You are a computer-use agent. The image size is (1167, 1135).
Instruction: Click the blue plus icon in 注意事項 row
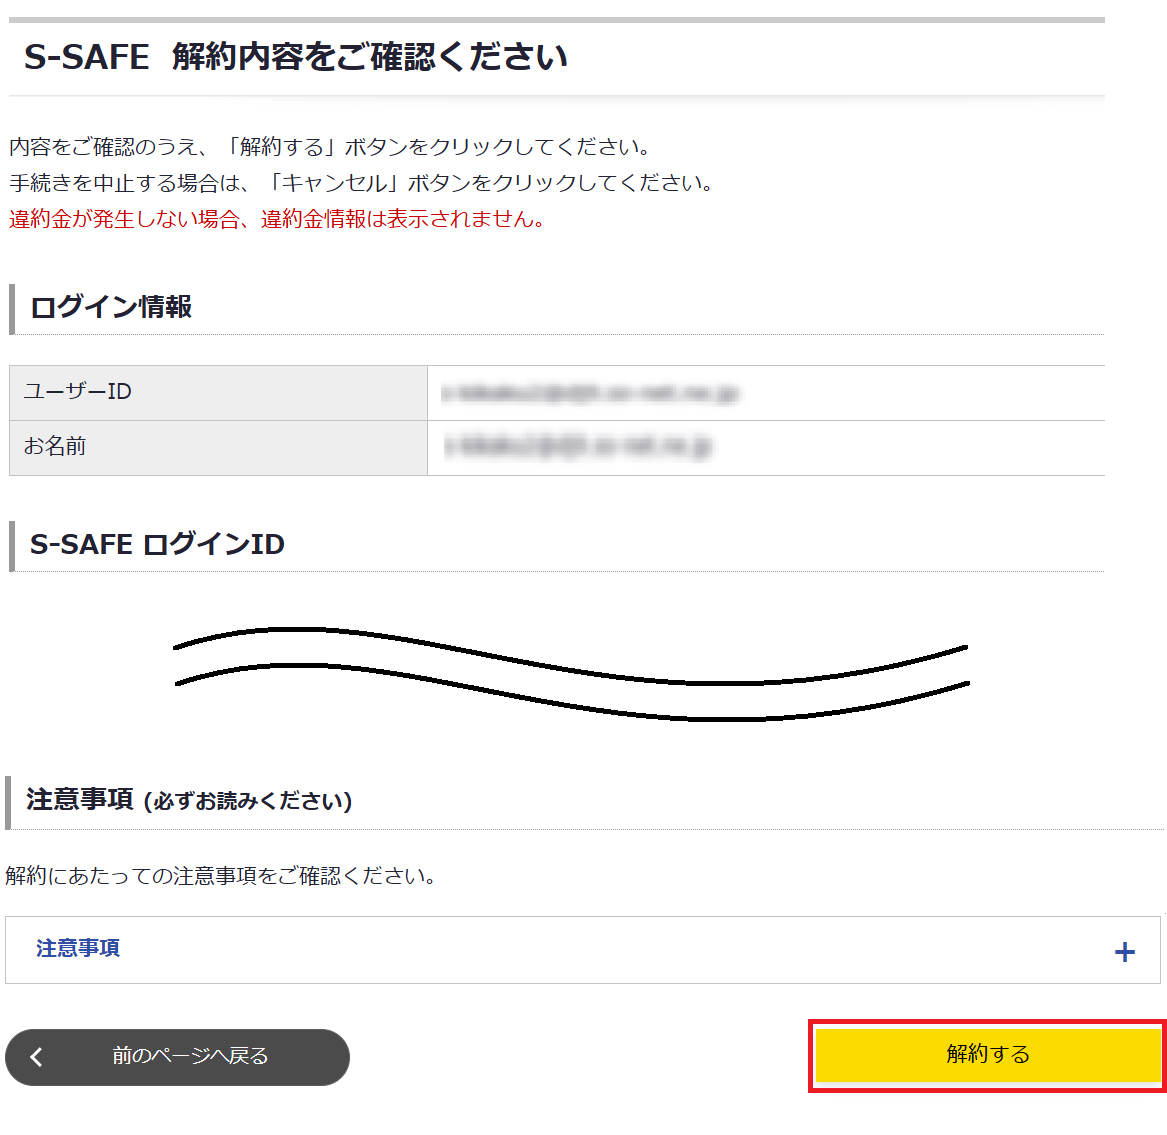pos(1124,952)
